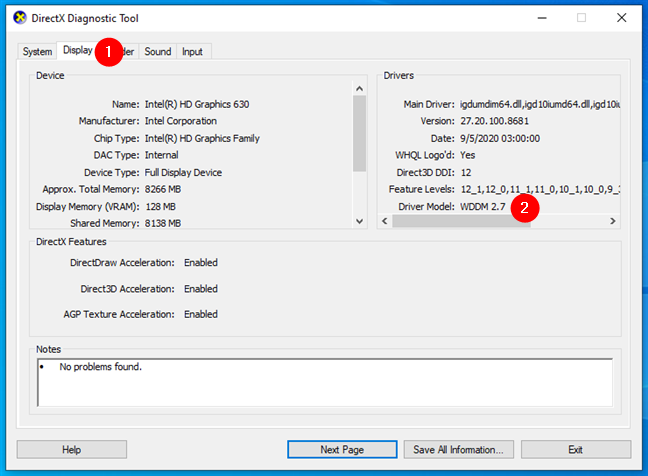Click the DAC Type 'Internal' value
This screenshot has width=648, height=476.
[162, 155]
